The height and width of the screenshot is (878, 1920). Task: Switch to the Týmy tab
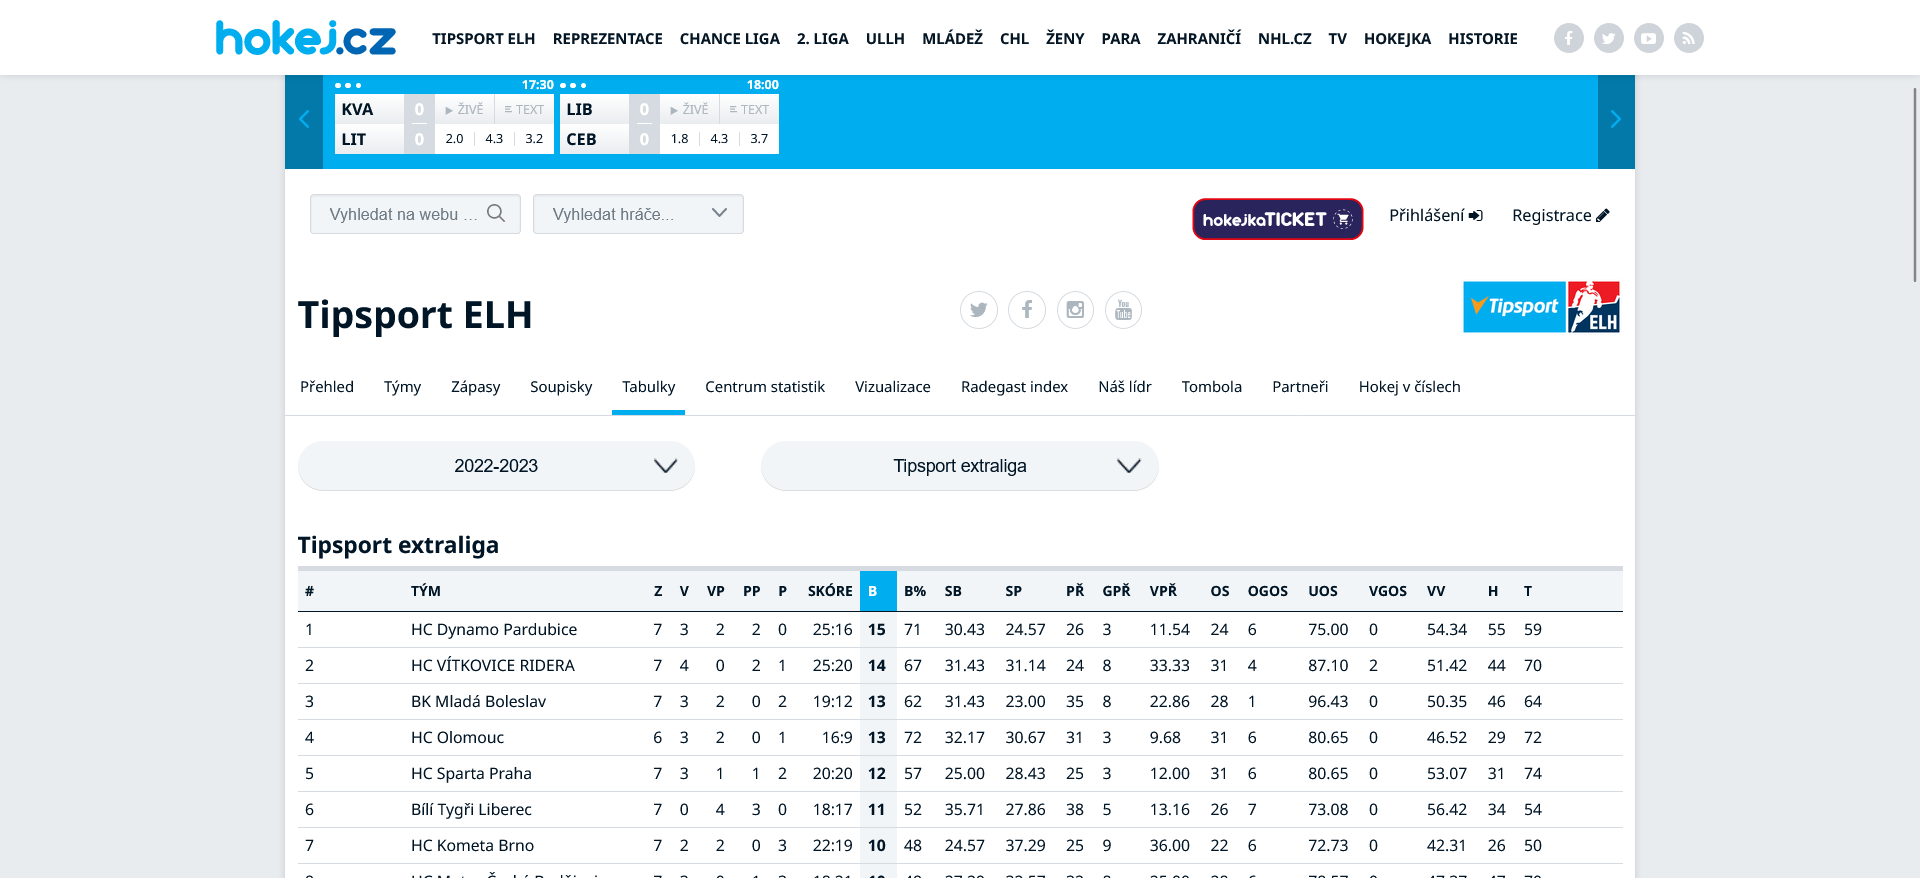click(x=402, y=387)
